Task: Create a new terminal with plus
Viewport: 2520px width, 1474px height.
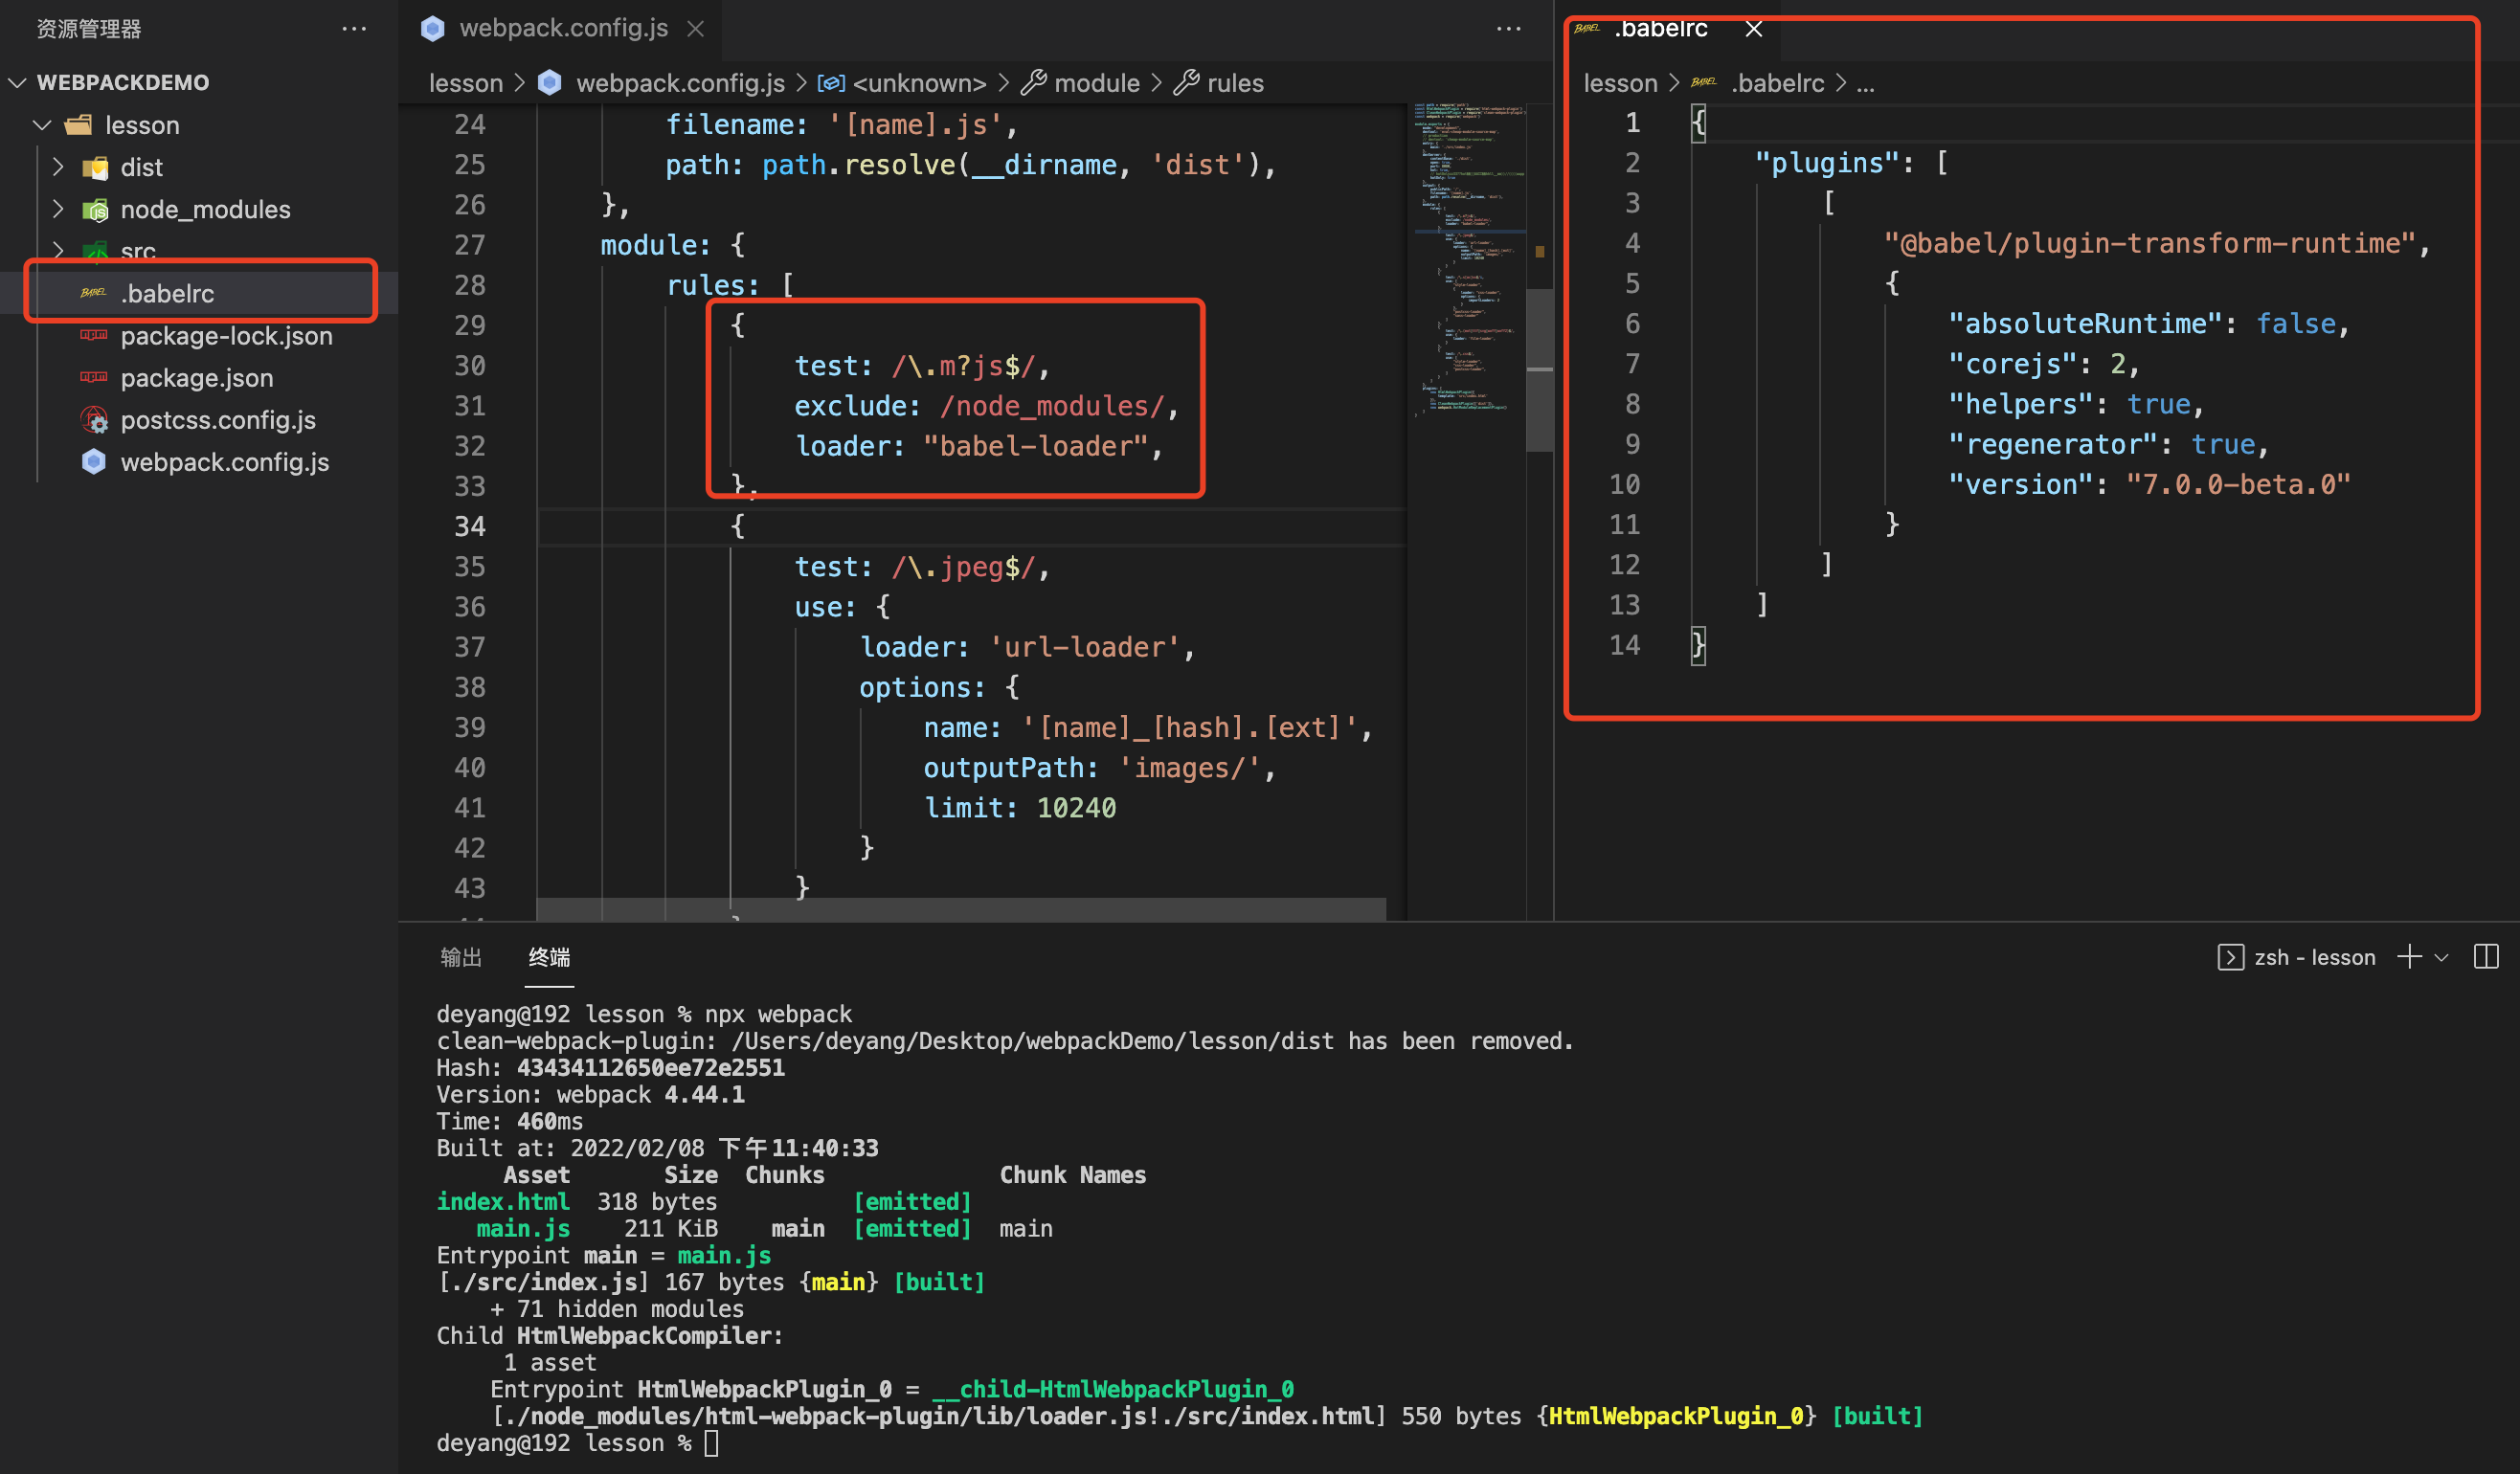Action: [2409, 957]
